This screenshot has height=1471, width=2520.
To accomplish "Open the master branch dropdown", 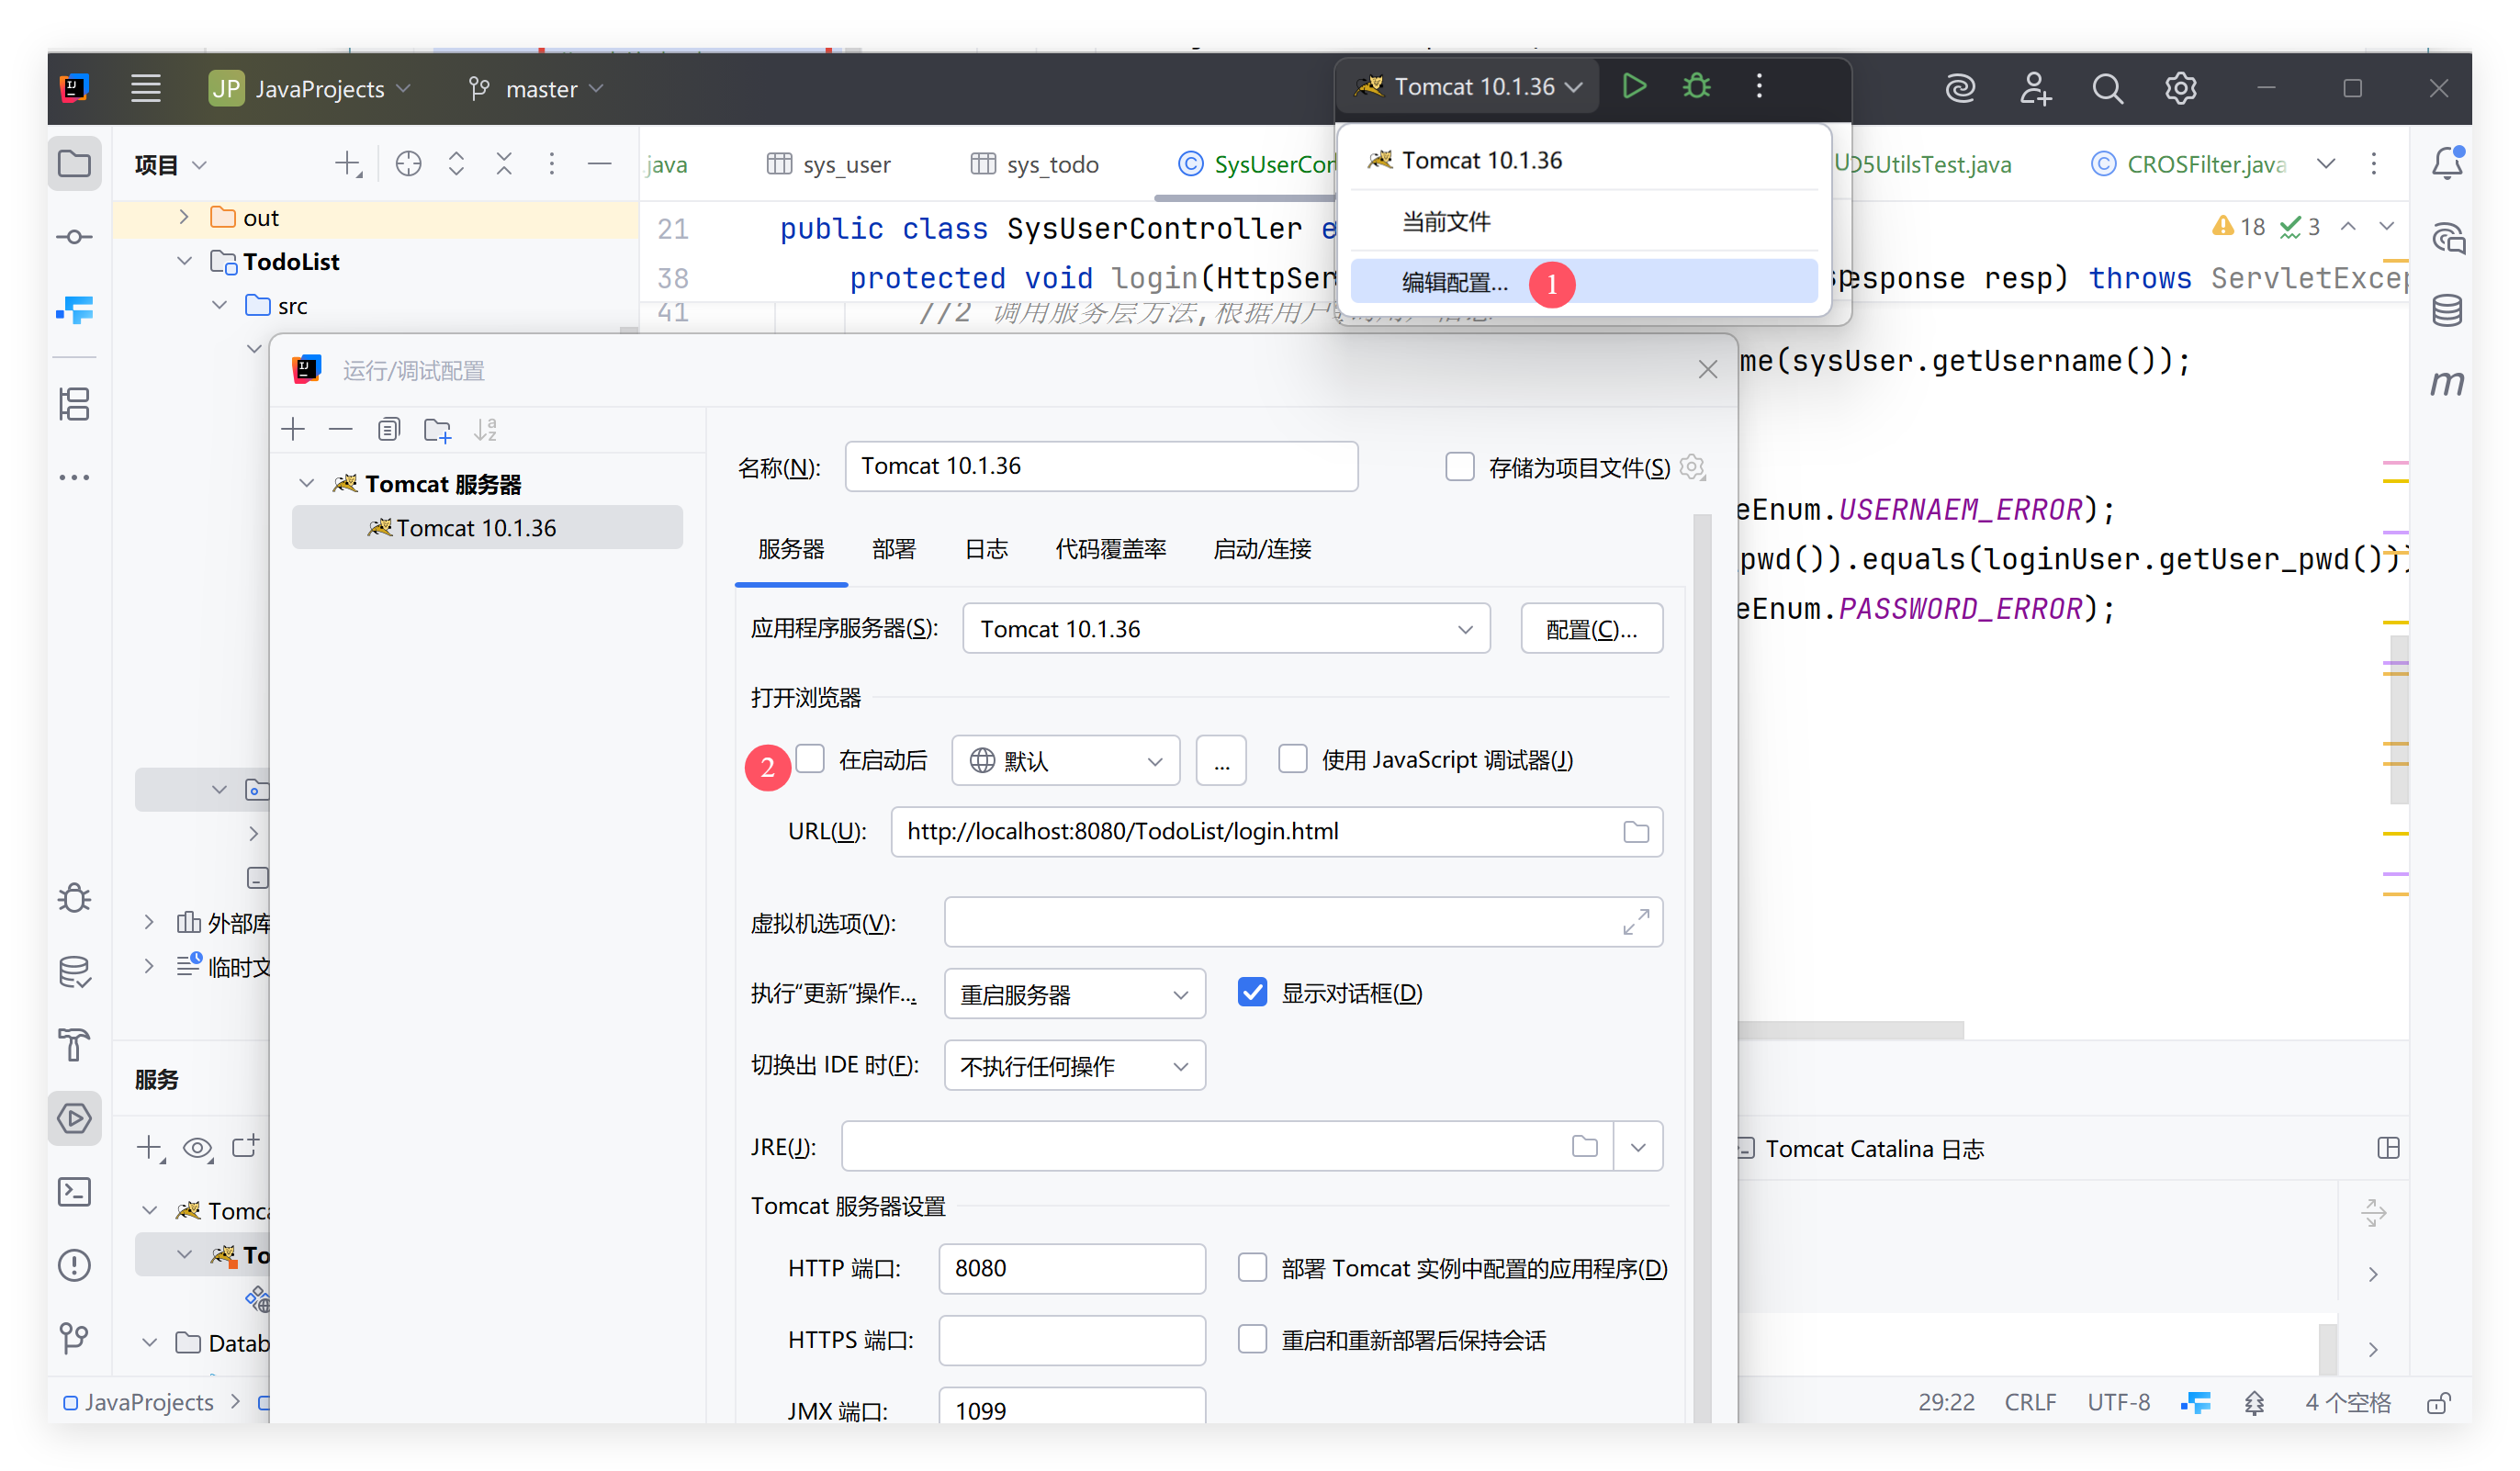I will coord(537,88).
